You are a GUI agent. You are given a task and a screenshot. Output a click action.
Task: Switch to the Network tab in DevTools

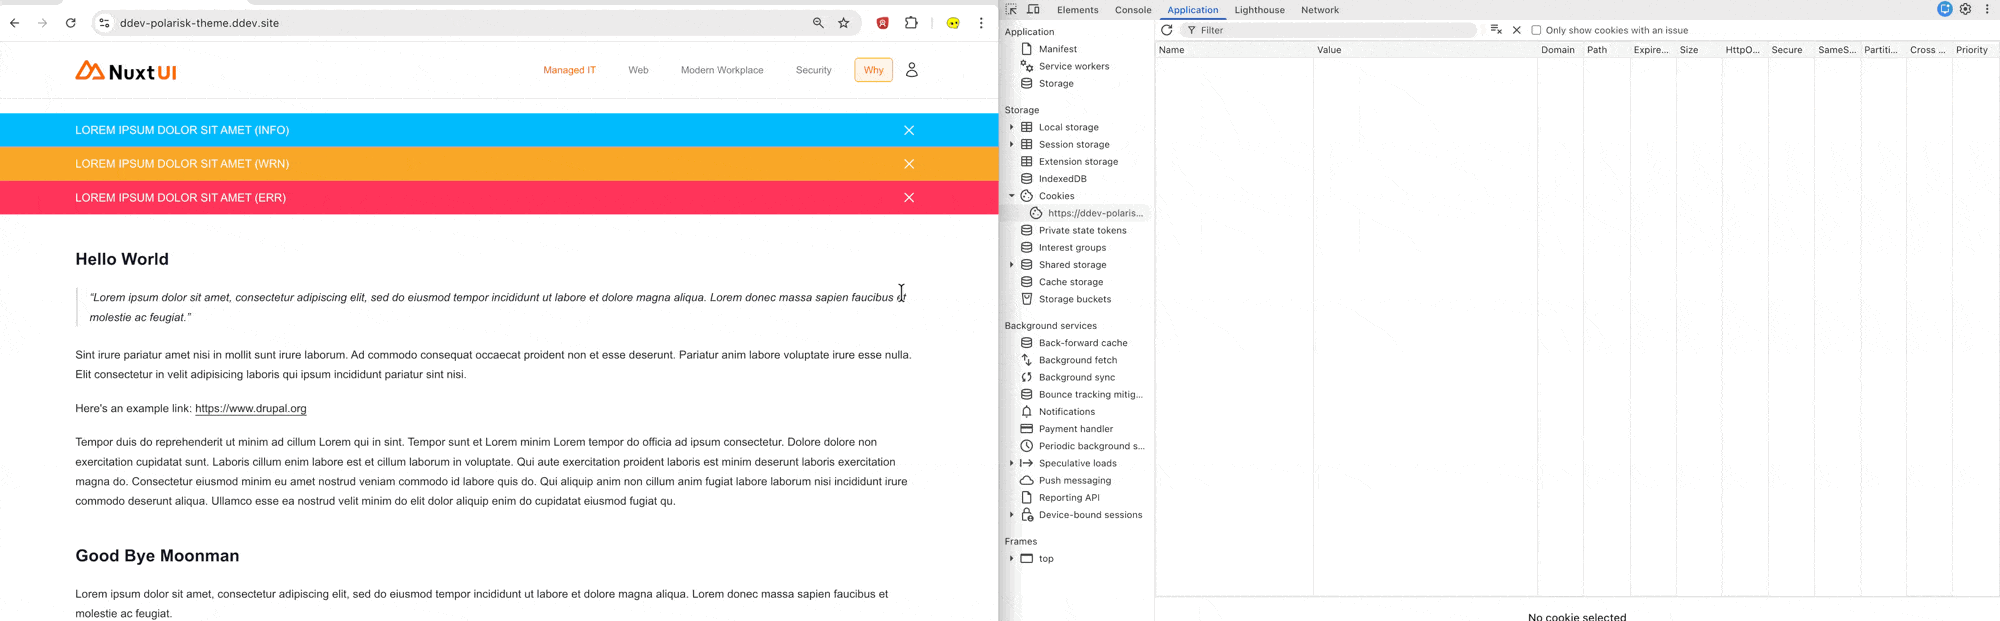click(x=1319, y=10)
